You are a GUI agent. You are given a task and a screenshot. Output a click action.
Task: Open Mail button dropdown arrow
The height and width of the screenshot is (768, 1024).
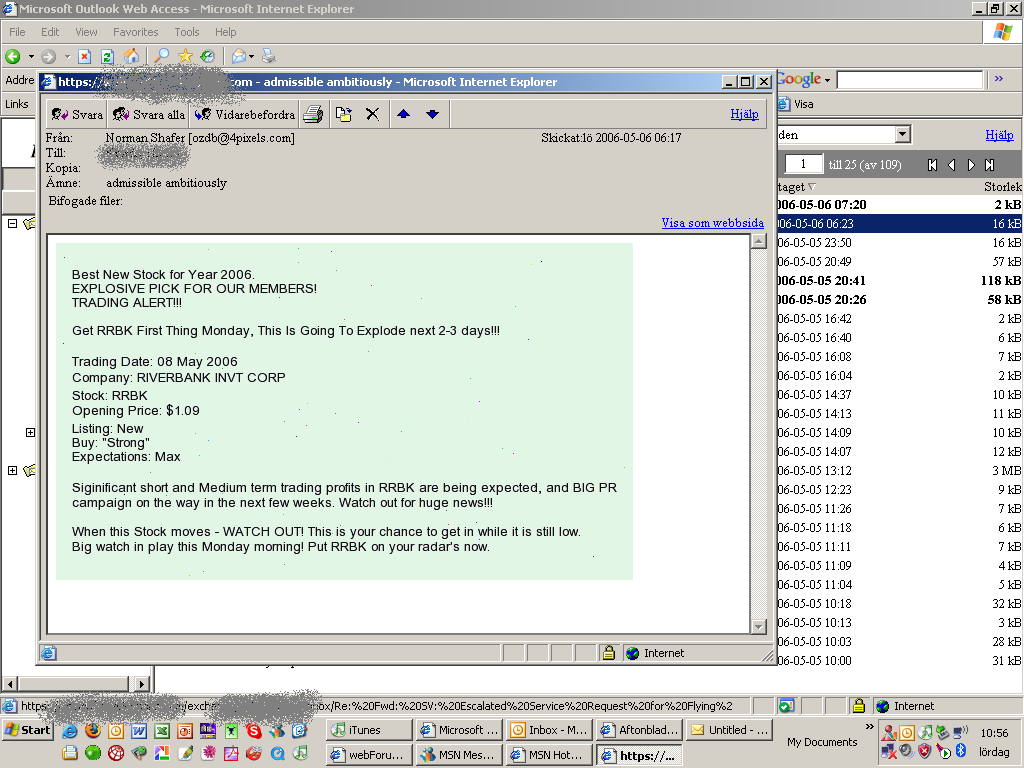coord(251,57)
